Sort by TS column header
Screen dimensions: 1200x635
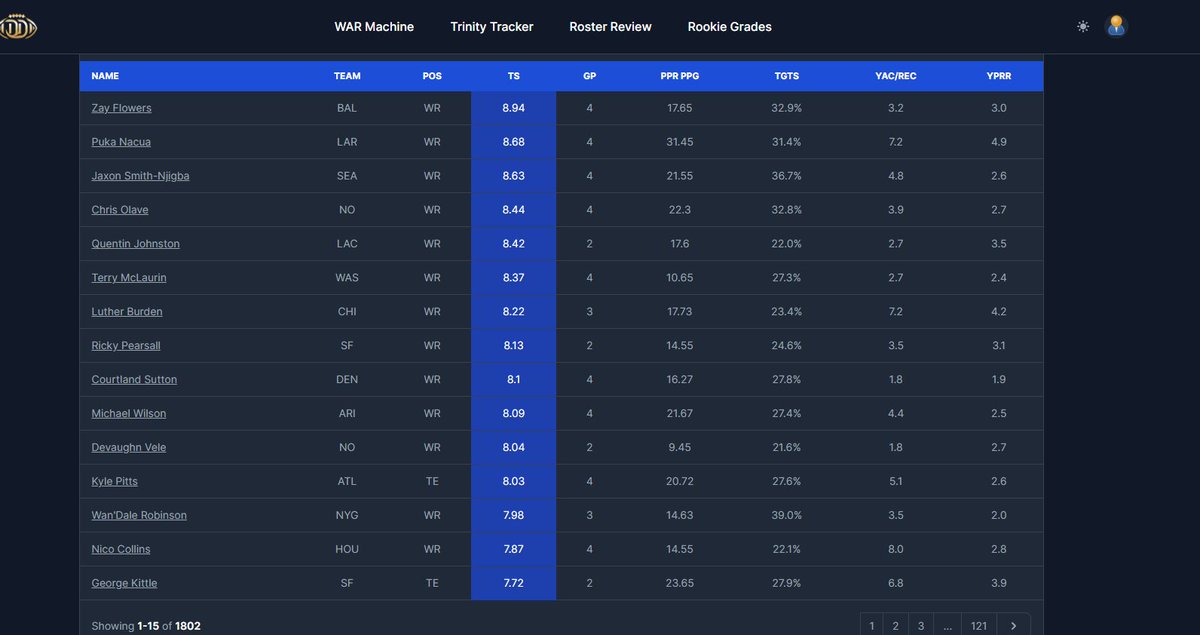pyautogui.click(x=513, y=76)
